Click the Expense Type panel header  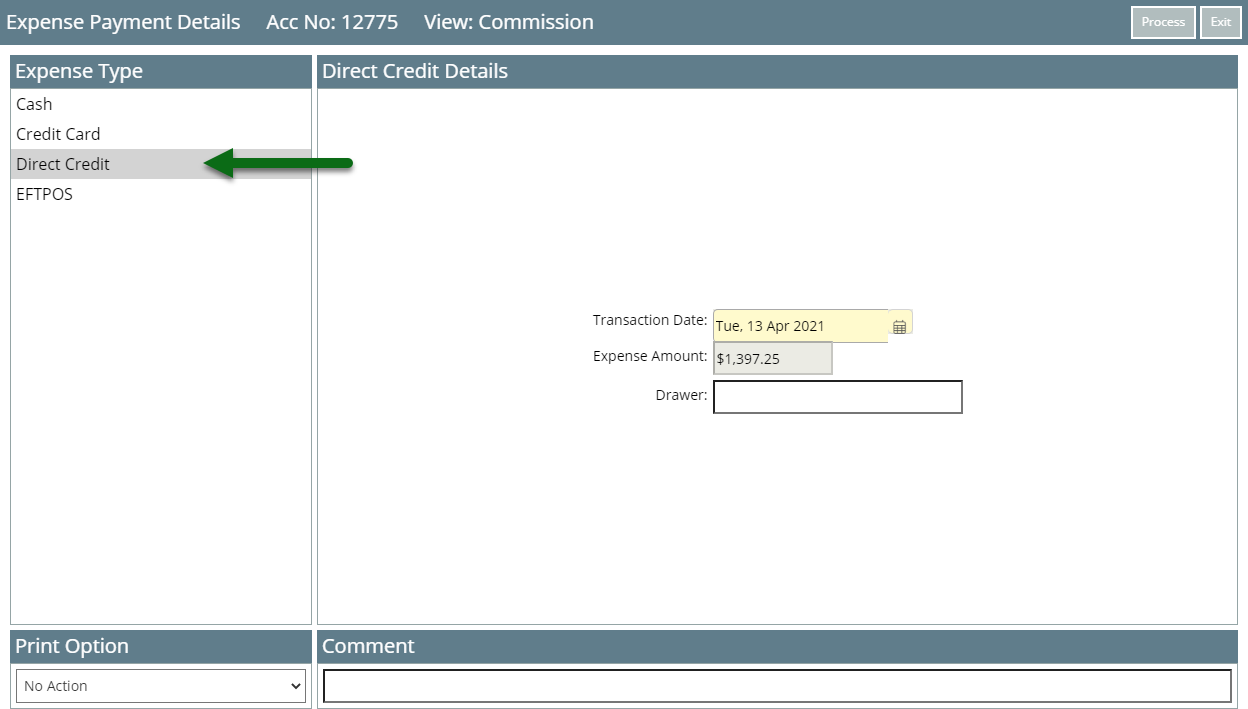(161, 72)
